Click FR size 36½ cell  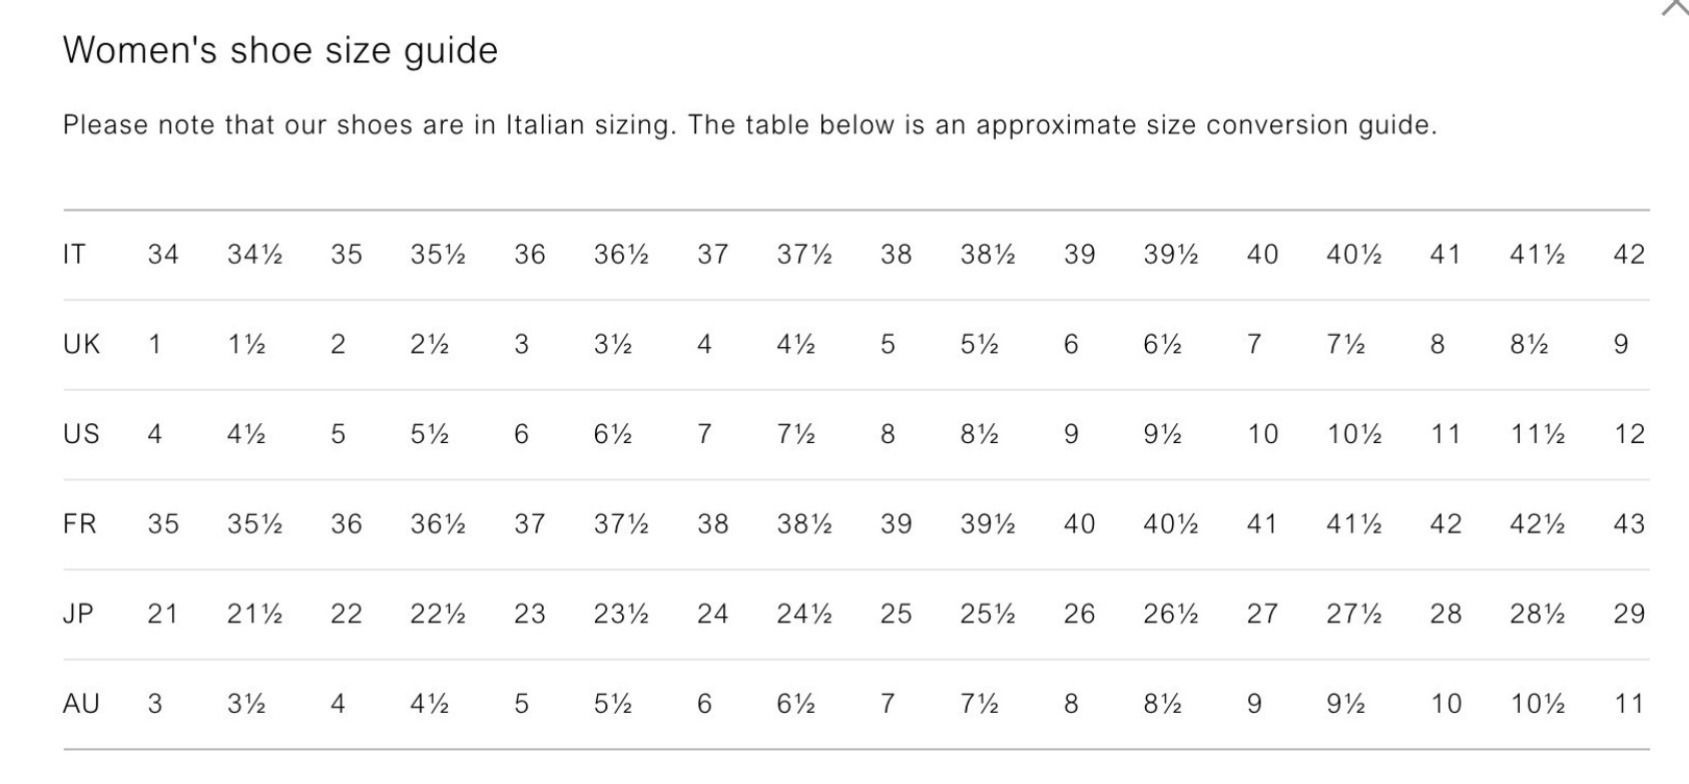click(x=437, y=524)
